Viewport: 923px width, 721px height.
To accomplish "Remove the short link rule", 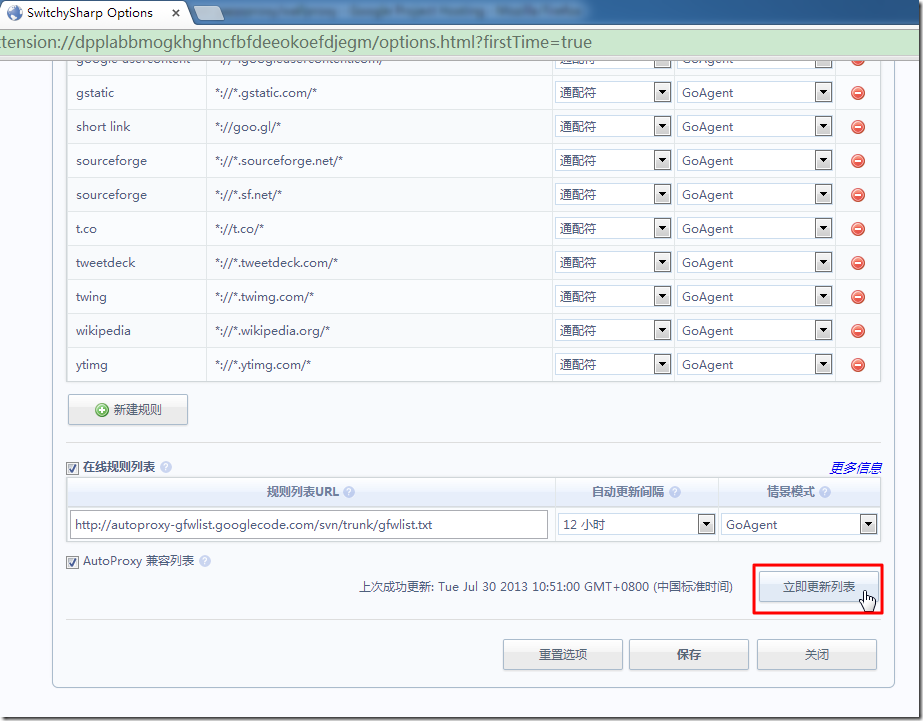I will [x=858, y=127].
